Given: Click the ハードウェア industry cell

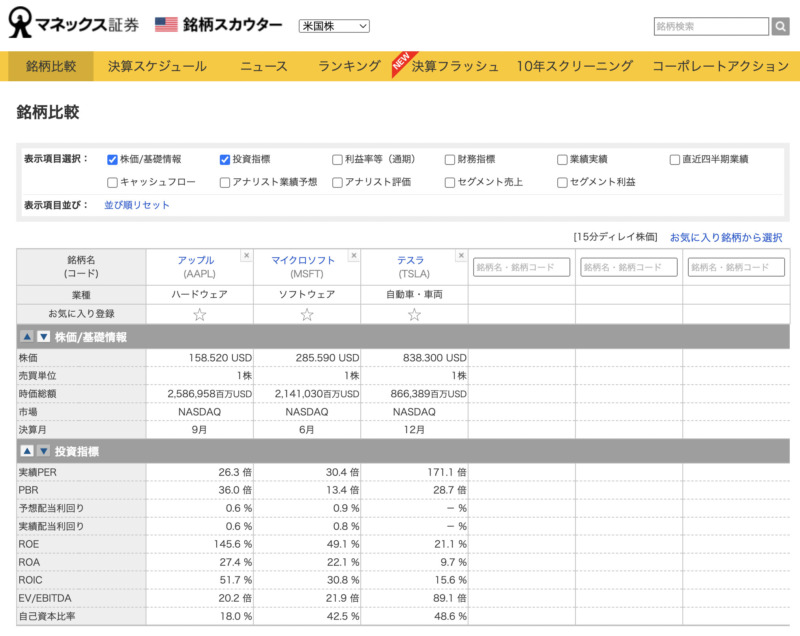Looking at the screenshot, I should tap(199, 294).
